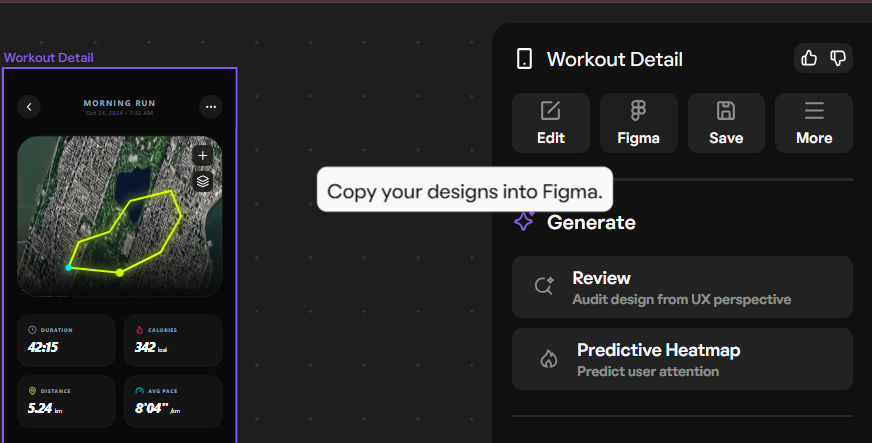Click the Generate sparkle icon
Viewport: 872px width, 443px height.
524,221
